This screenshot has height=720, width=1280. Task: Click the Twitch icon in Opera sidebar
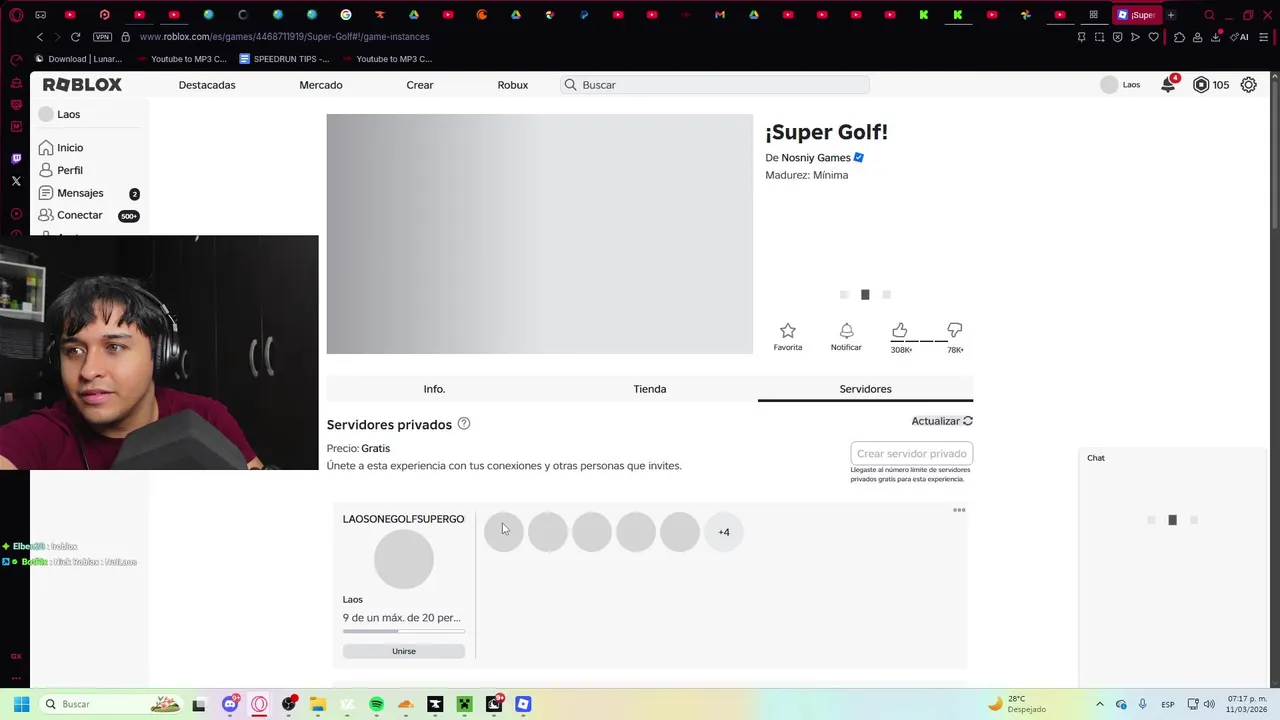(16, 158)
